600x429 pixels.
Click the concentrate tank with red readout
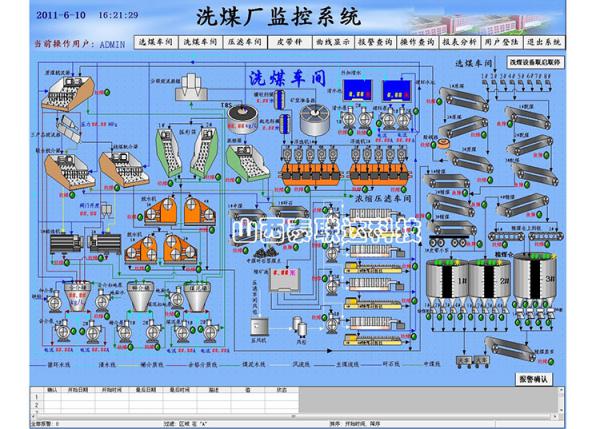[x=284, y=279]
